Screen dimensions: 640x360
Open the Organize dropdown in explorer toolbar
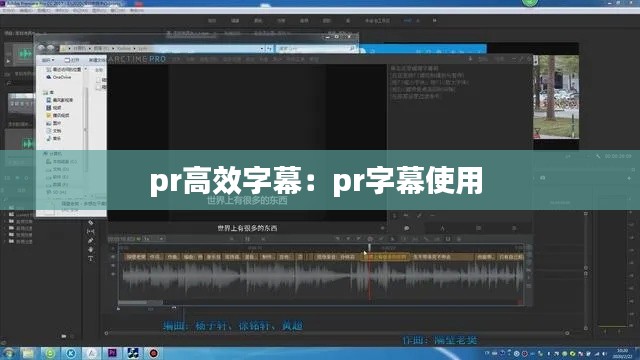48,60
